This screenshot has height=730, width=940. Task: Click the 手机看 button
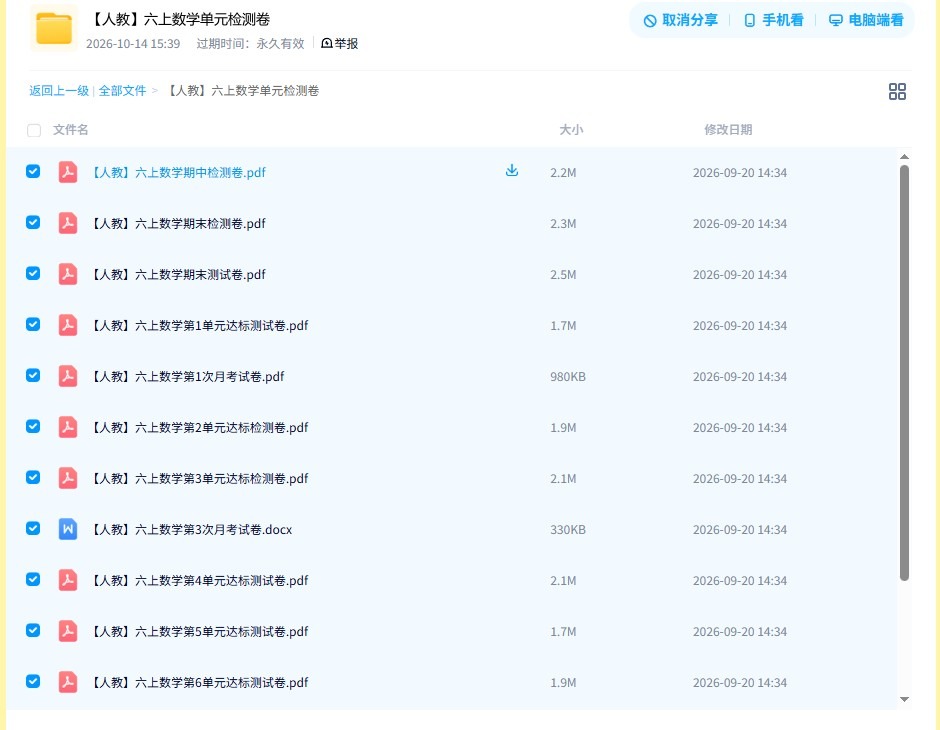773,20
